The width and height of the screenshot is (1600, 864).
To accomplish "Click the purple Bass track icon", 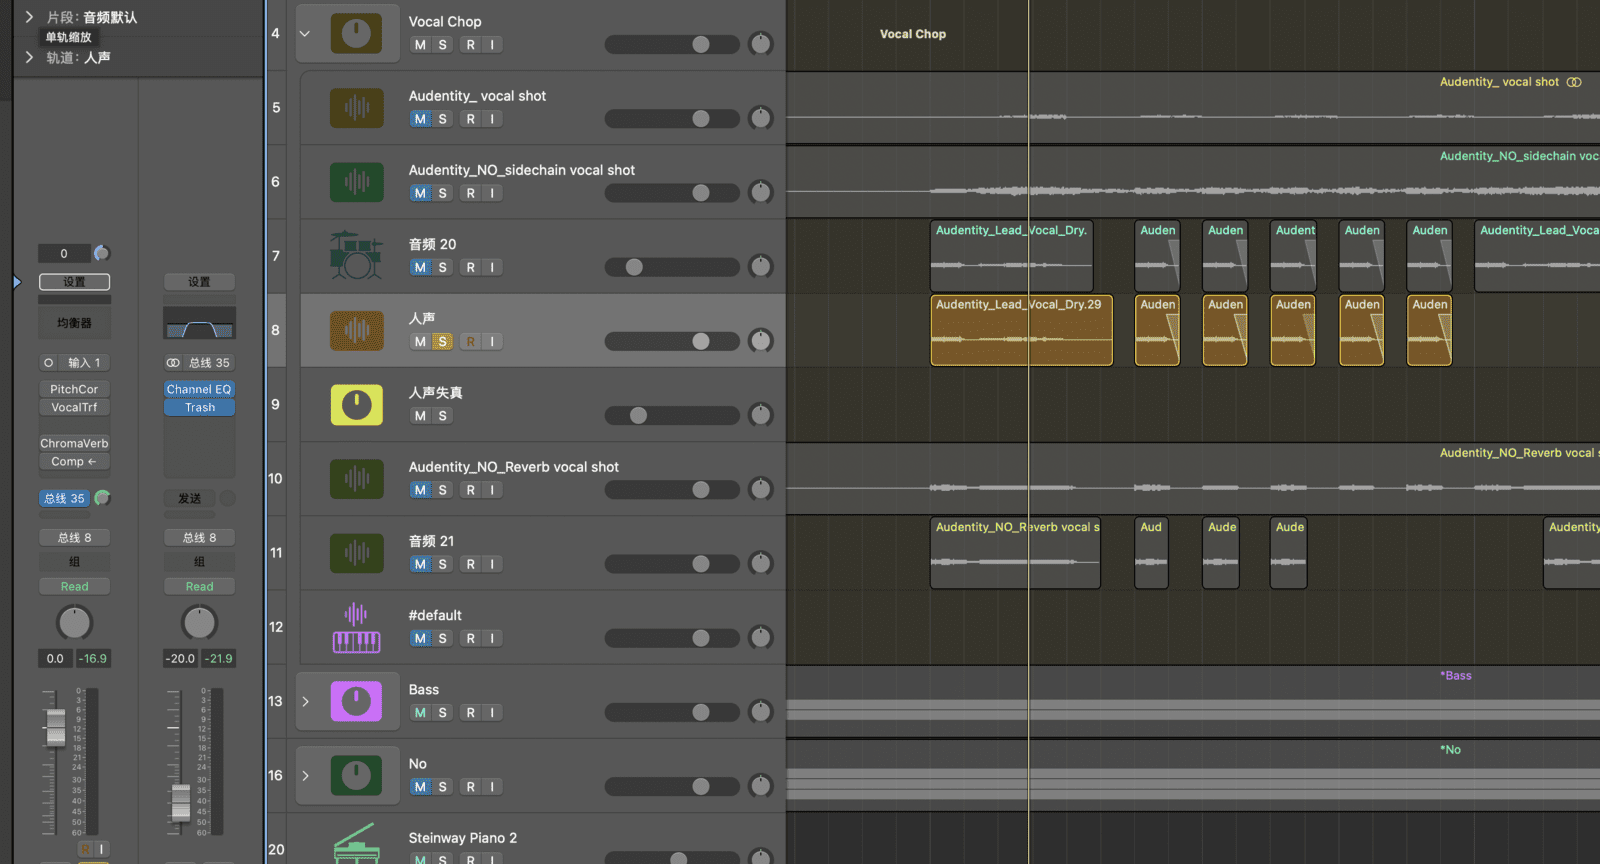I will [356, 701].
